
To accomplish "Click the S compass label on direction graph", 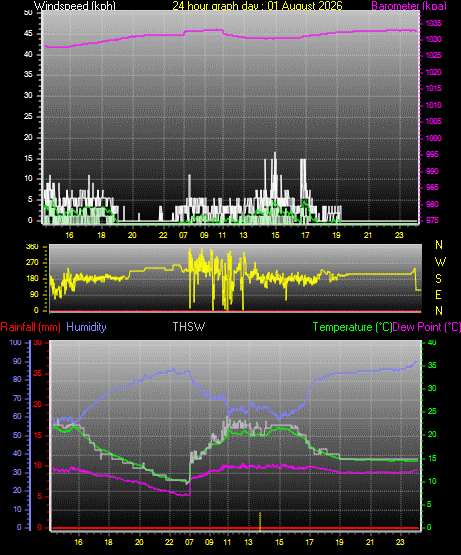I will [438, 279].
